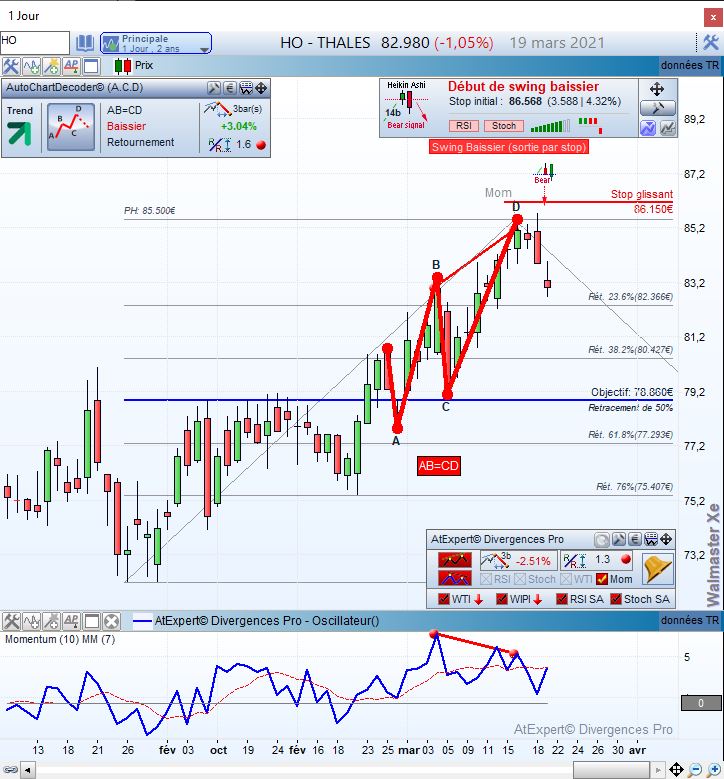Viewport: 724px width, 779px height.
Task: Open the book icon beside the ticker field
Action: pos(84,43)
